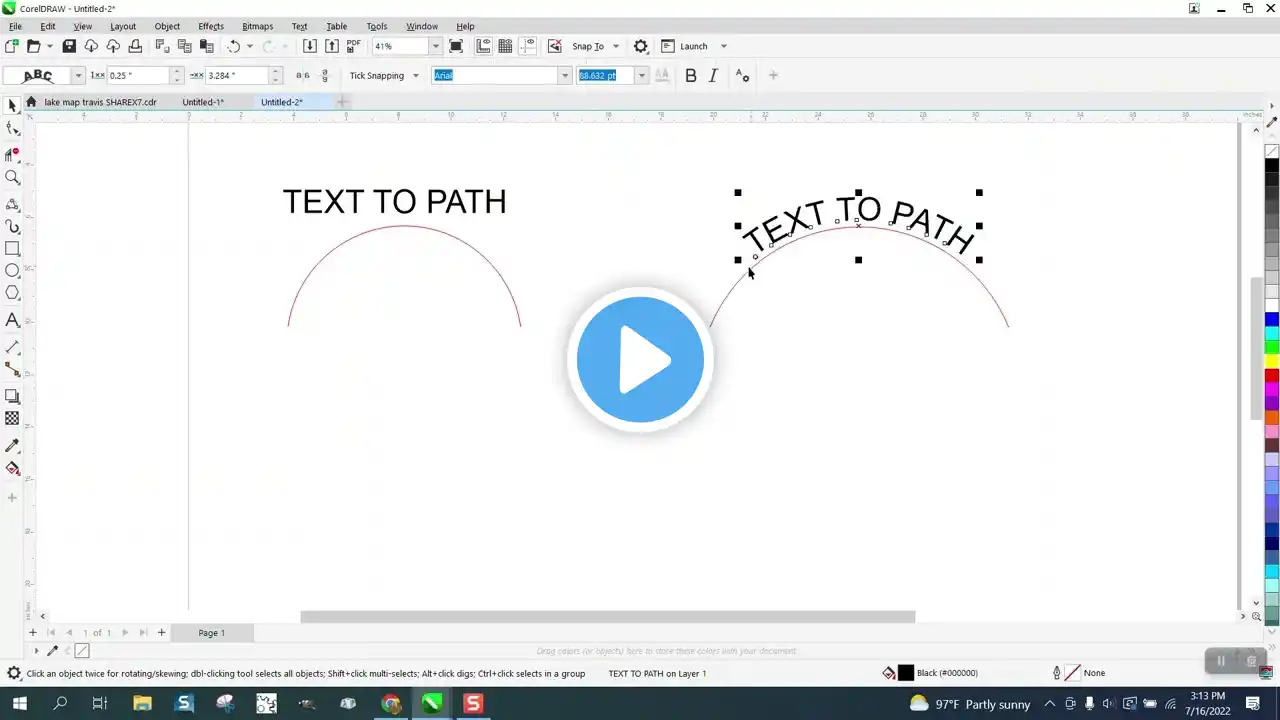
Task: Click the Full-screen preview icon
Action: coord(456,46)
